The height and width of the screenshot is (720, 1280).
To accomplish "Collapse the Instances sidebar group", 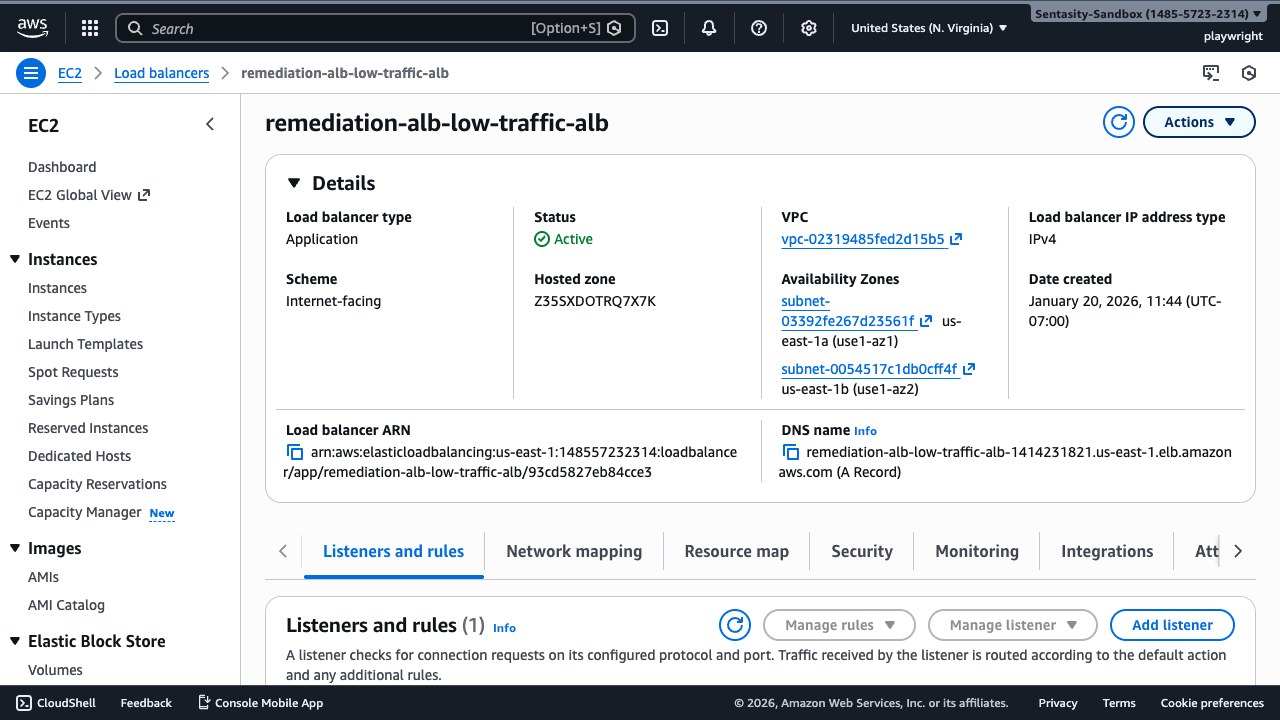I will click(15, 260).
